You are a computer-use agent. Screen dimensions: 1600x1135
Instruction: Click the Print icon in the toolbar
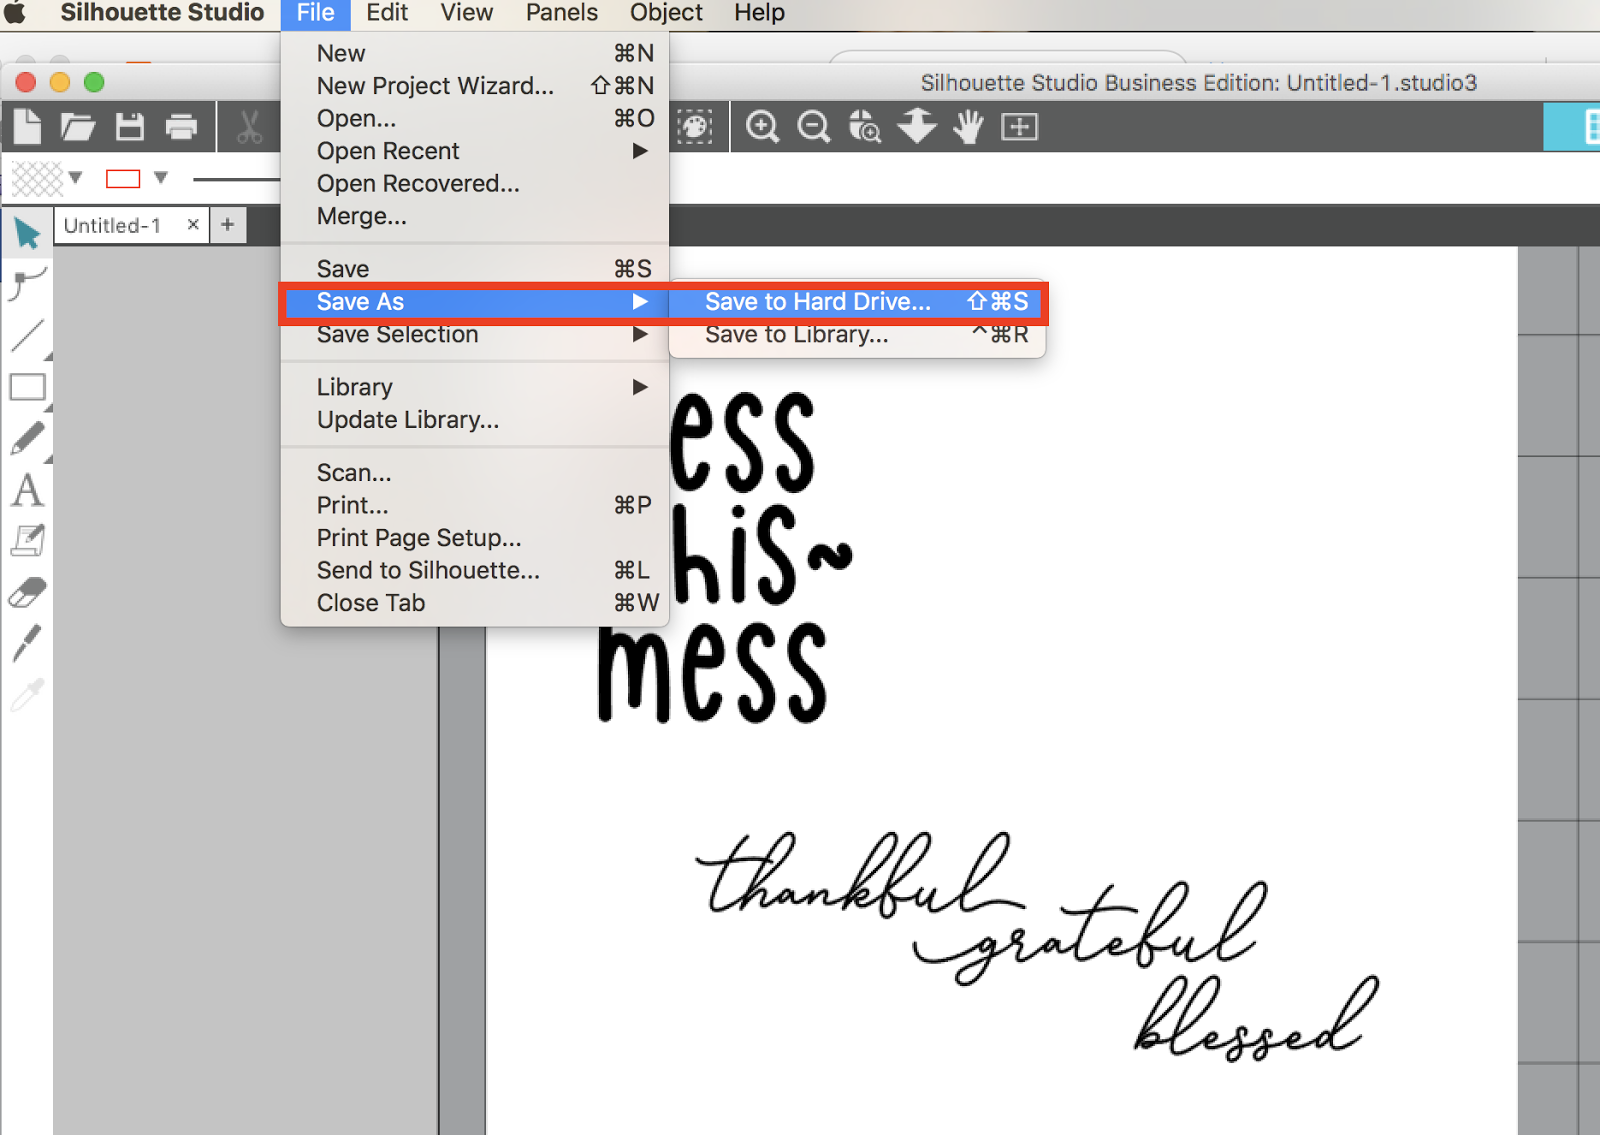pos(182,126)
